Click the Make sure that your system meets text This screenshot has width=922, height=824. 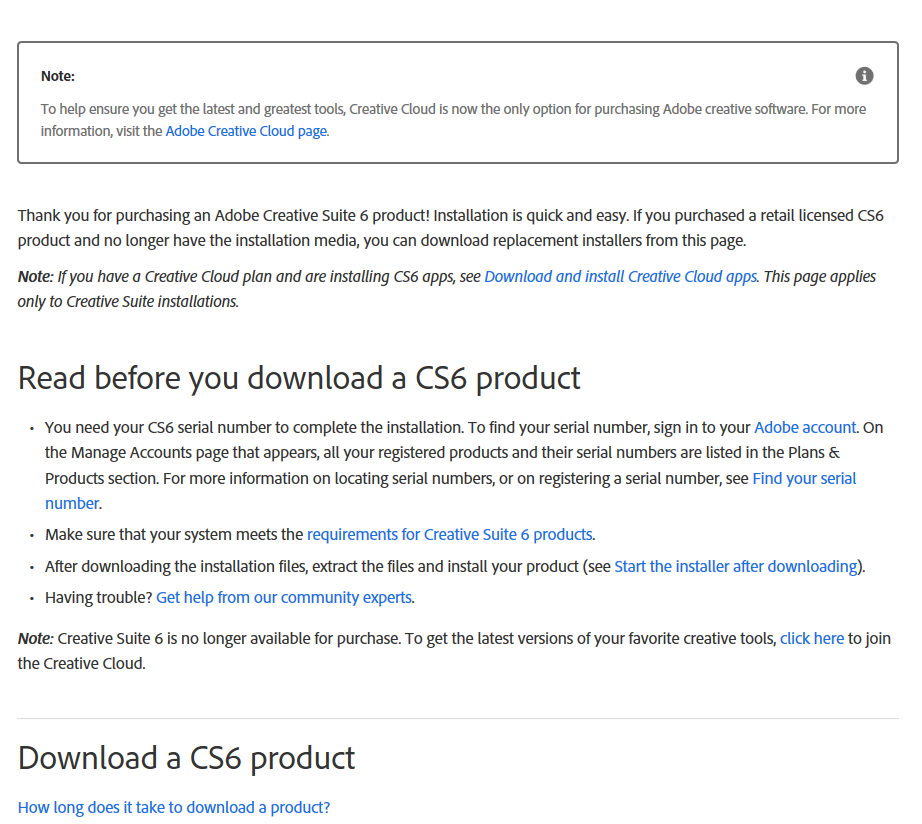click(174, 535)
